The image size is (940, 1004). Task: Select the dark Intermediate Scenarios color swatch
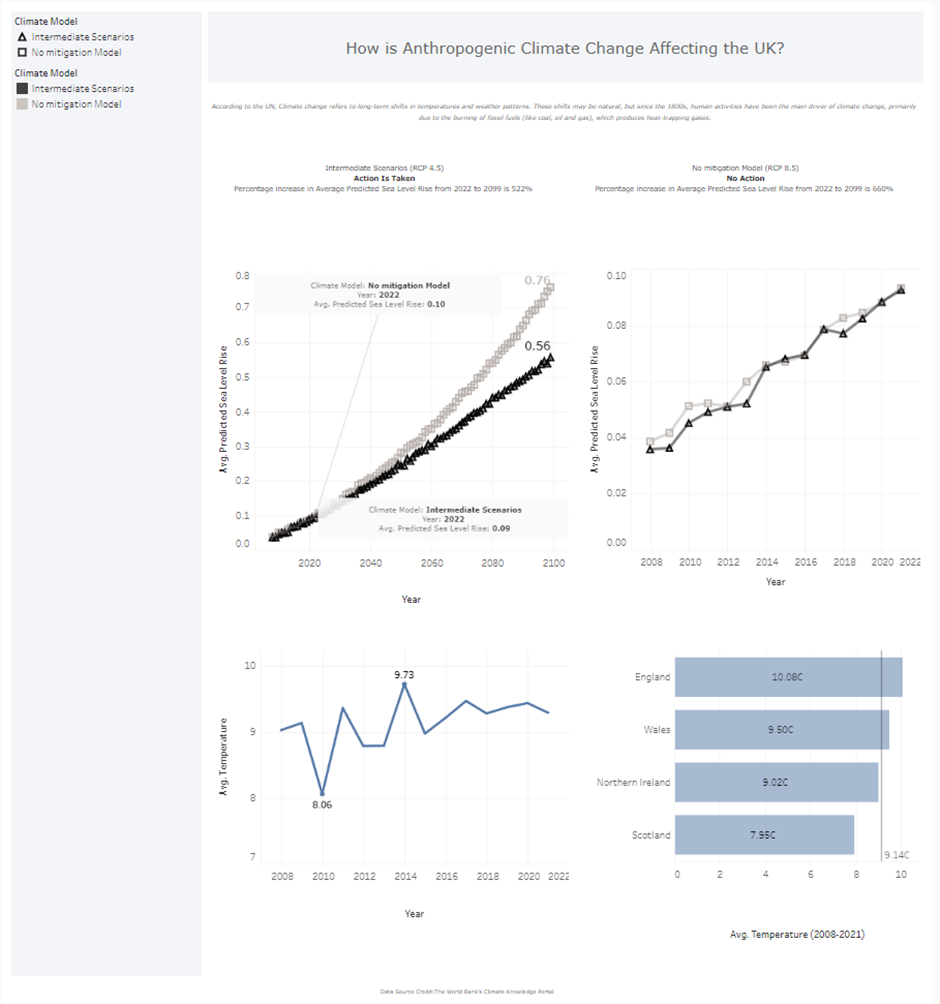tap(22, 89)
